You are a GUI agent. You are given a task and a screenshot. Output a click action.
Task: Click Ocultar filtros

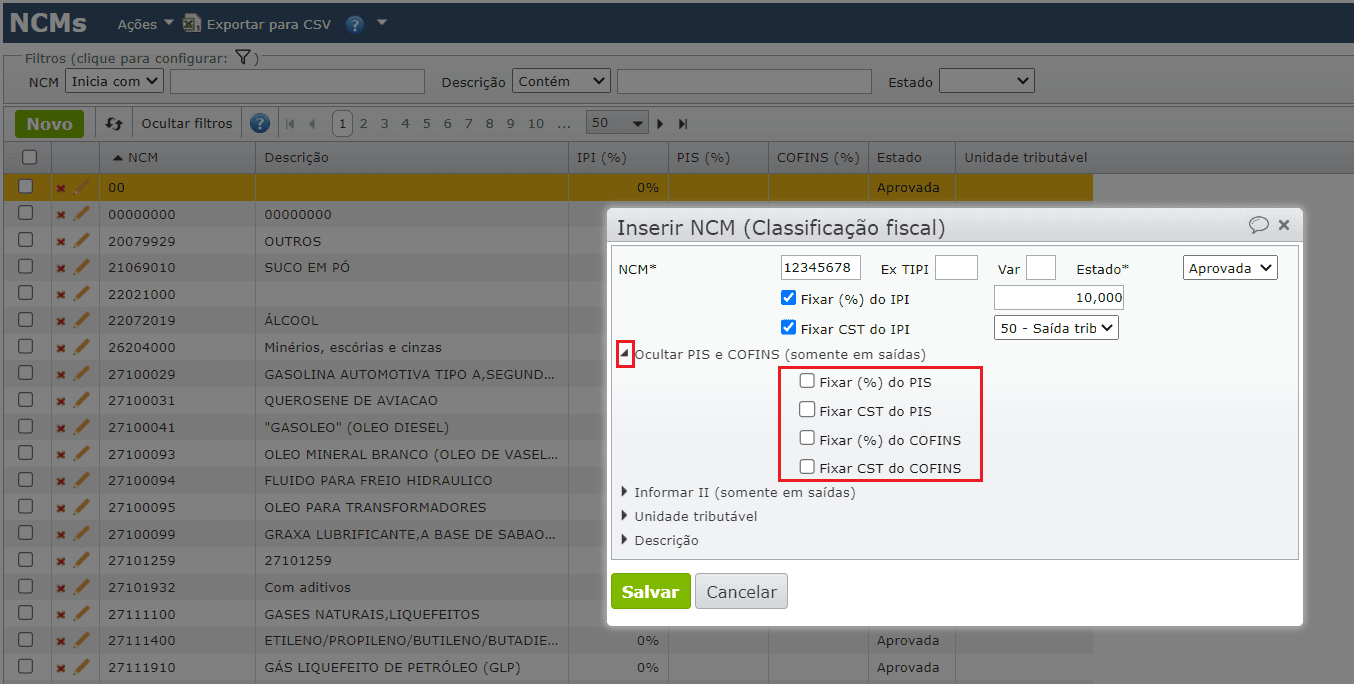187,124
